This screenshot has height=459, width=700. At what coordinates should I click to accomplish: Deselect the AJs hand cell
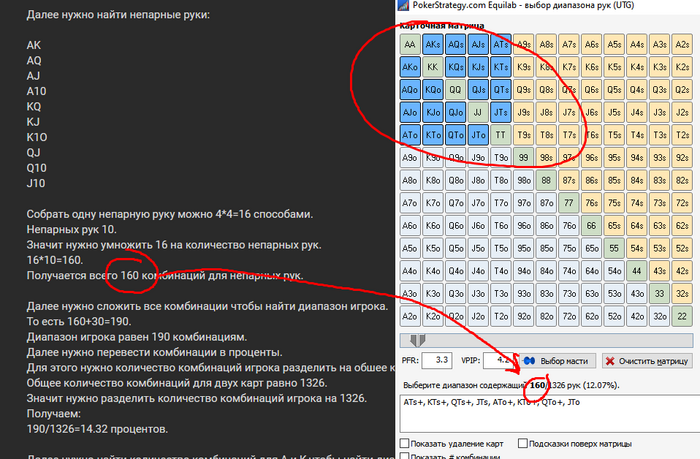[478, 44]
